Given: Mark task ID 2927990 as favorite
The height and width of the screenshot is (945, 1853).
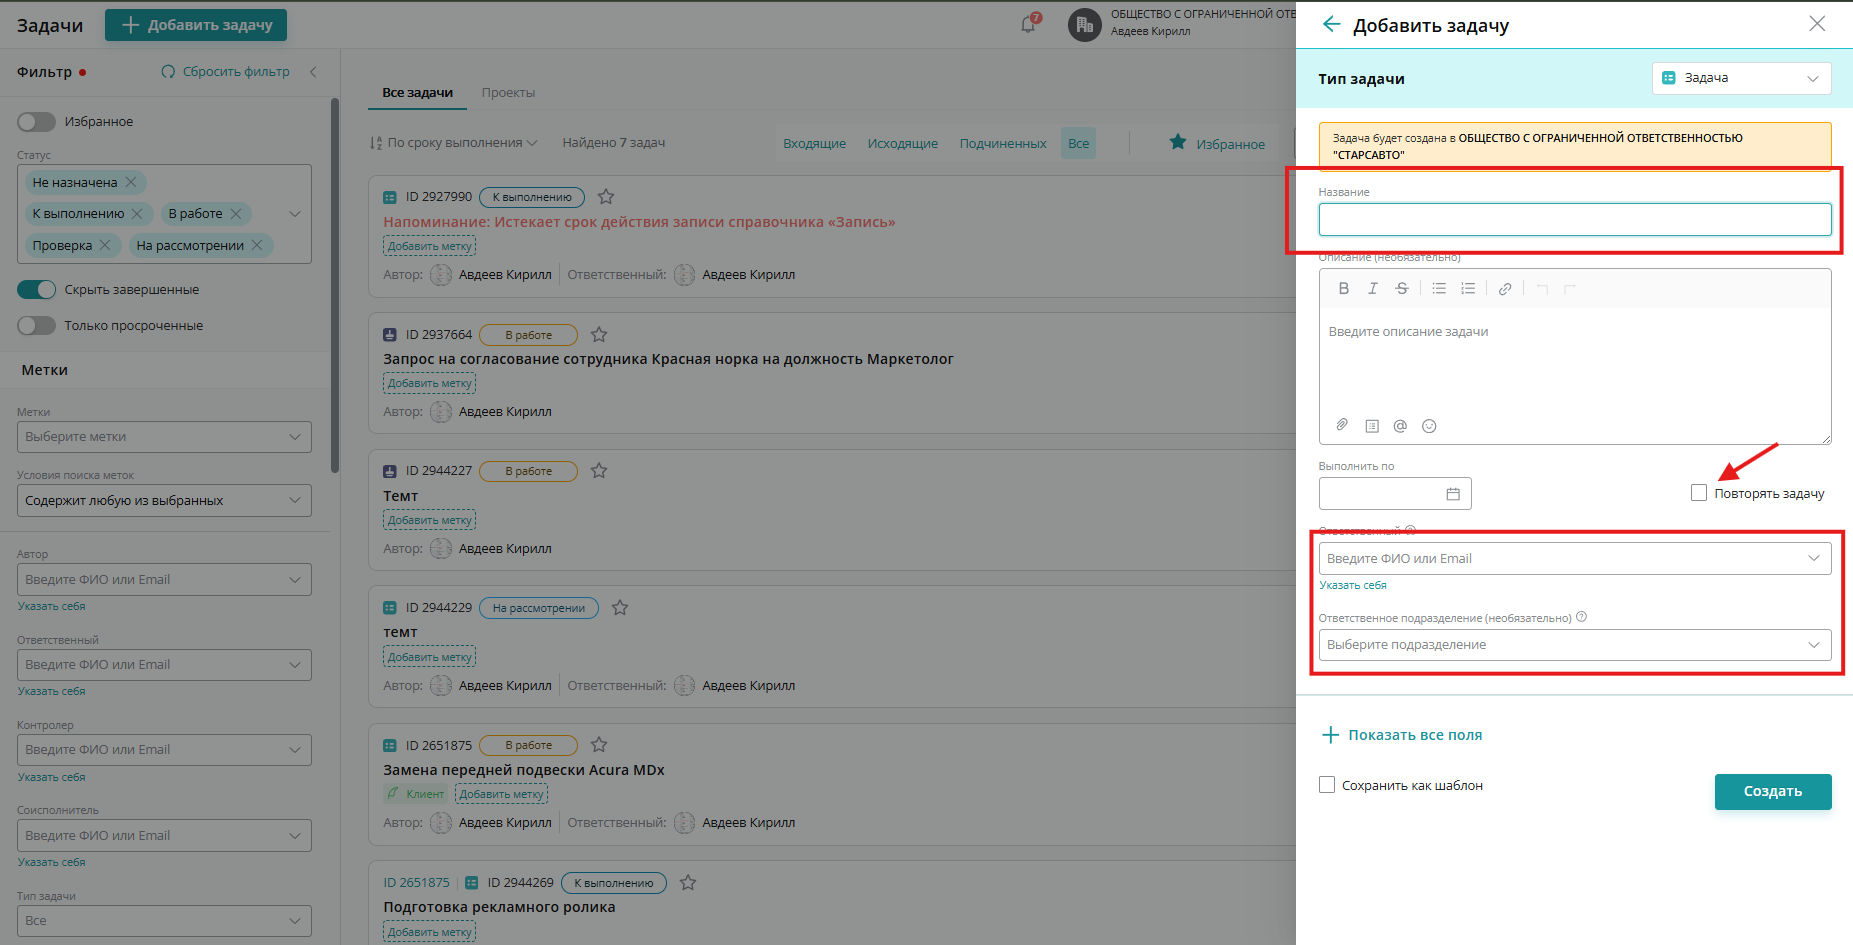Looking at the screenshot, I should 606,197.
